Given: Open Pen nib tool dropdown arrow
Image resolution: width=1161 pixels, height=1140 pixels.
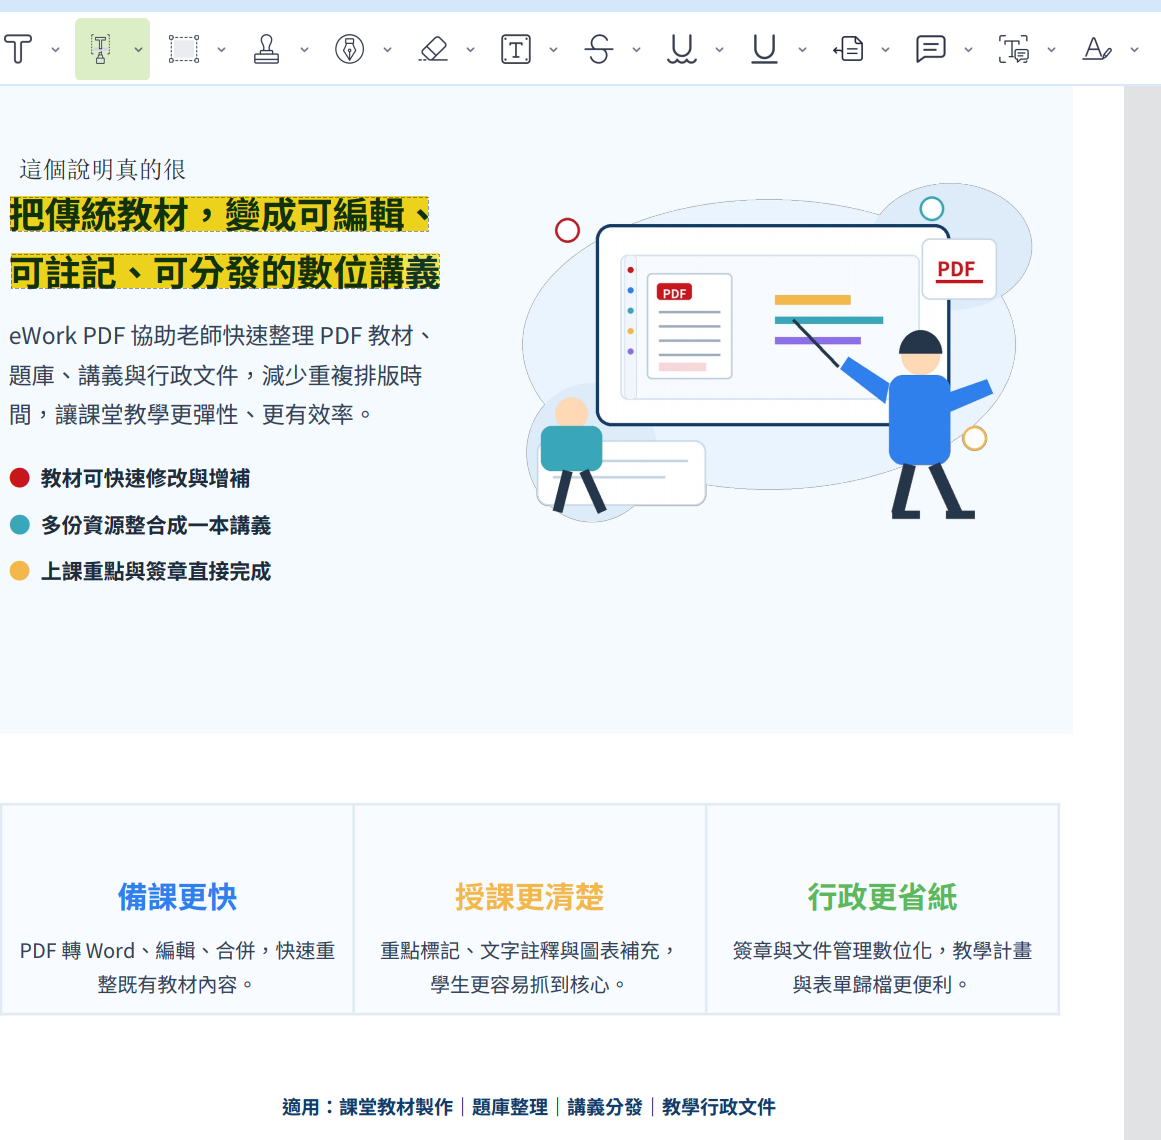Looking at the screenshot, I should click(387, 50).
